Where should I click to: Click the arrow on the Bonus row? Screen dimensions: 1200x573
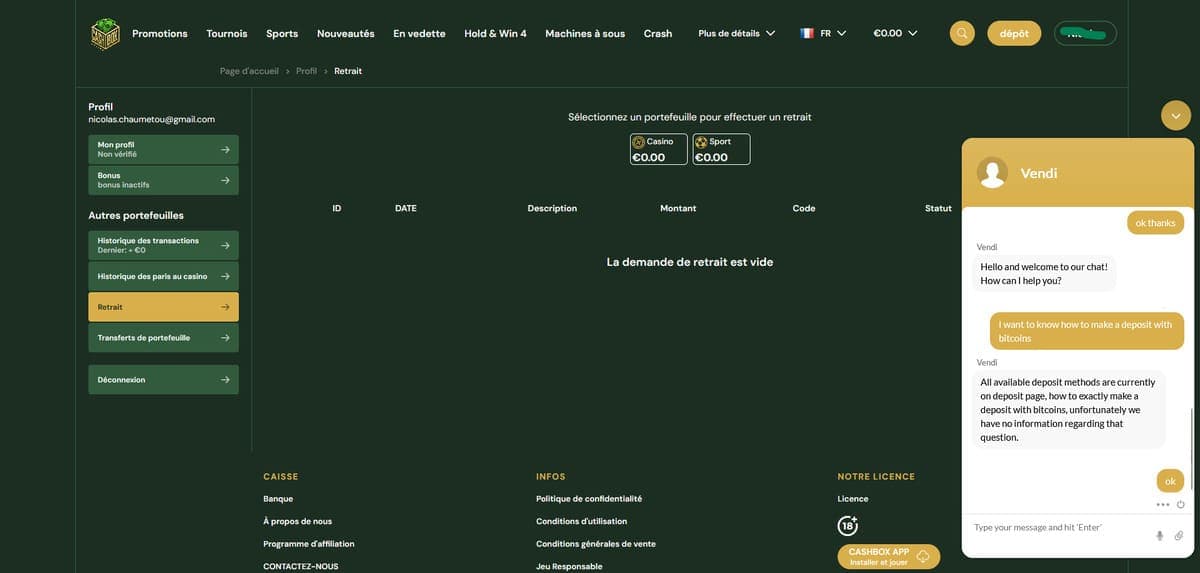pyautogui.click(x=225, y=180)
